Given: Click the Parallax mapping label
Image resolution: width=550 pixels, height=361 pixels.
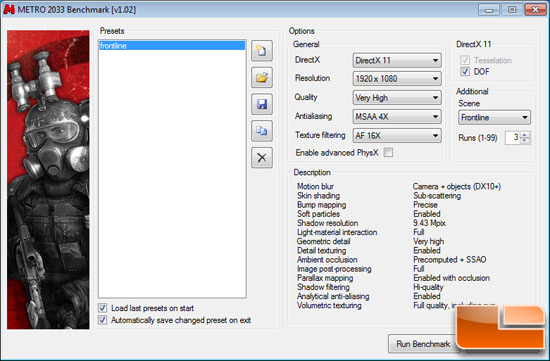Looking at the screenshot, I should (325, 278).
